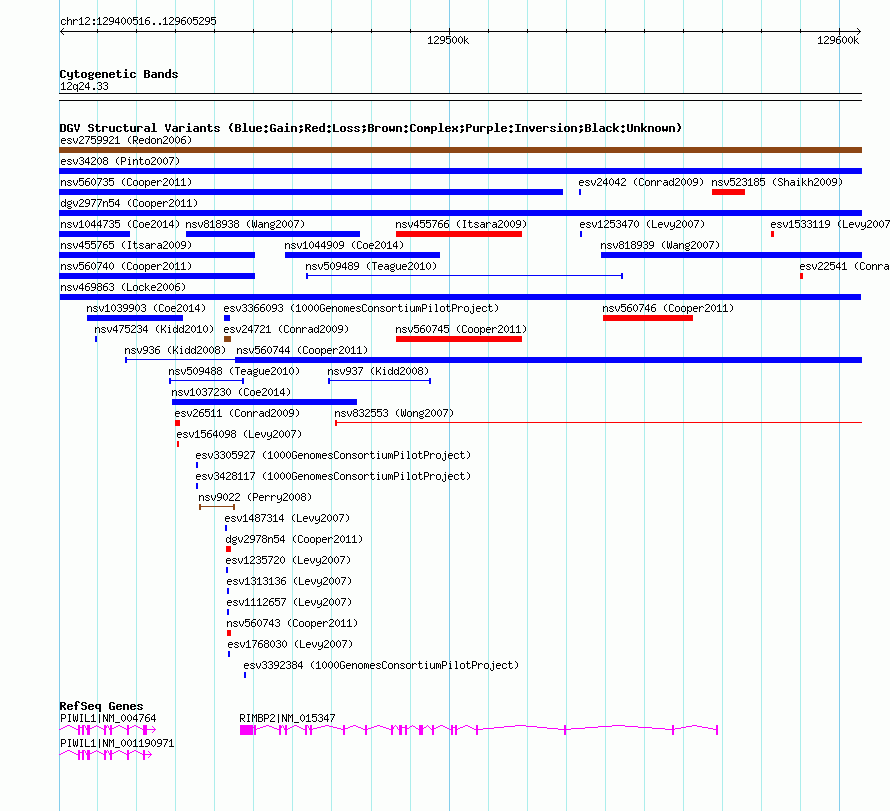Select esv1487314 (Levy2007) label
The image size is (890, 811).
[x=287, y=518]
